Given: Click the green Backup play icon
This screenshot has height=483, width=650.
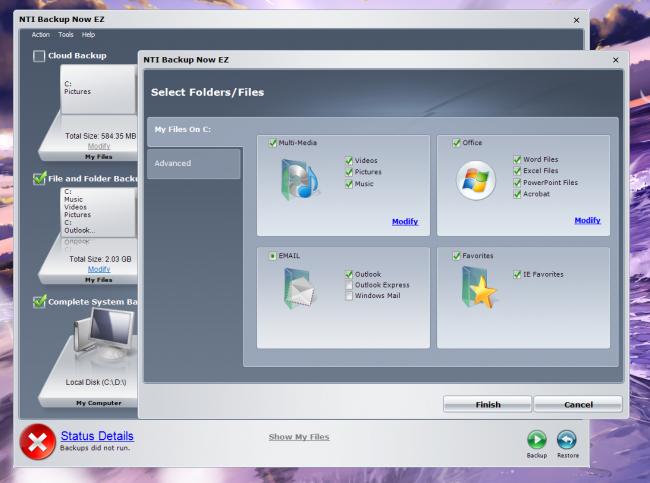Looking at the screenshot, I should pyautogui.click(x=536, y=439).
